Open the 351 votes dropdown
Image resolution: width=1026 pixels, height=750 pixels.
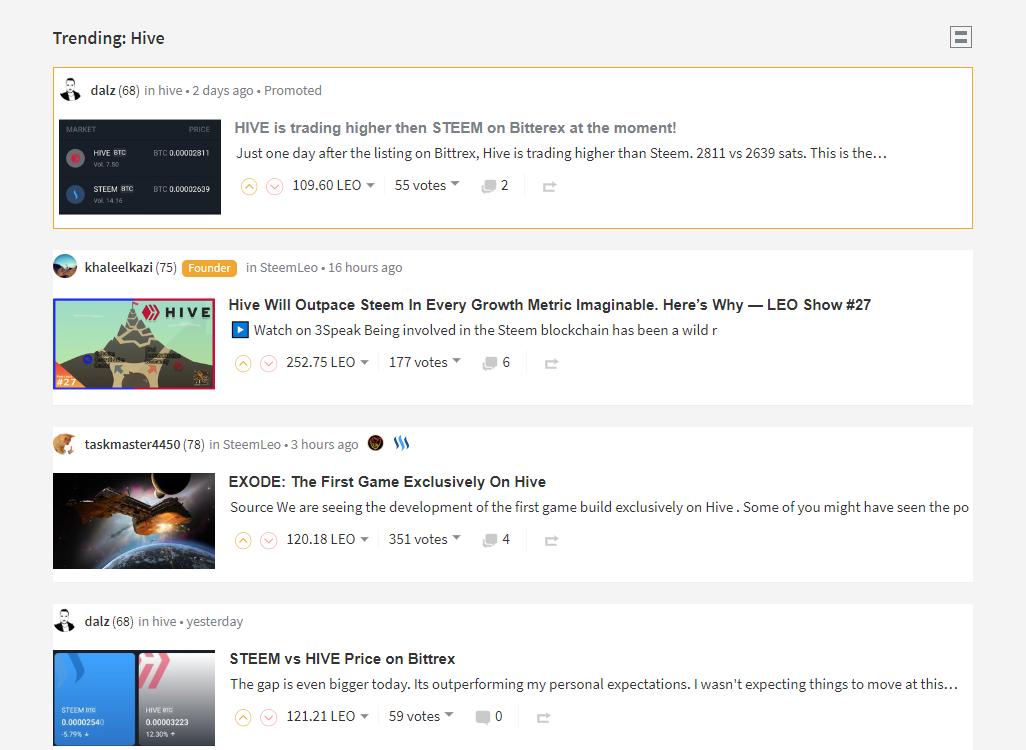click(424, 539)
